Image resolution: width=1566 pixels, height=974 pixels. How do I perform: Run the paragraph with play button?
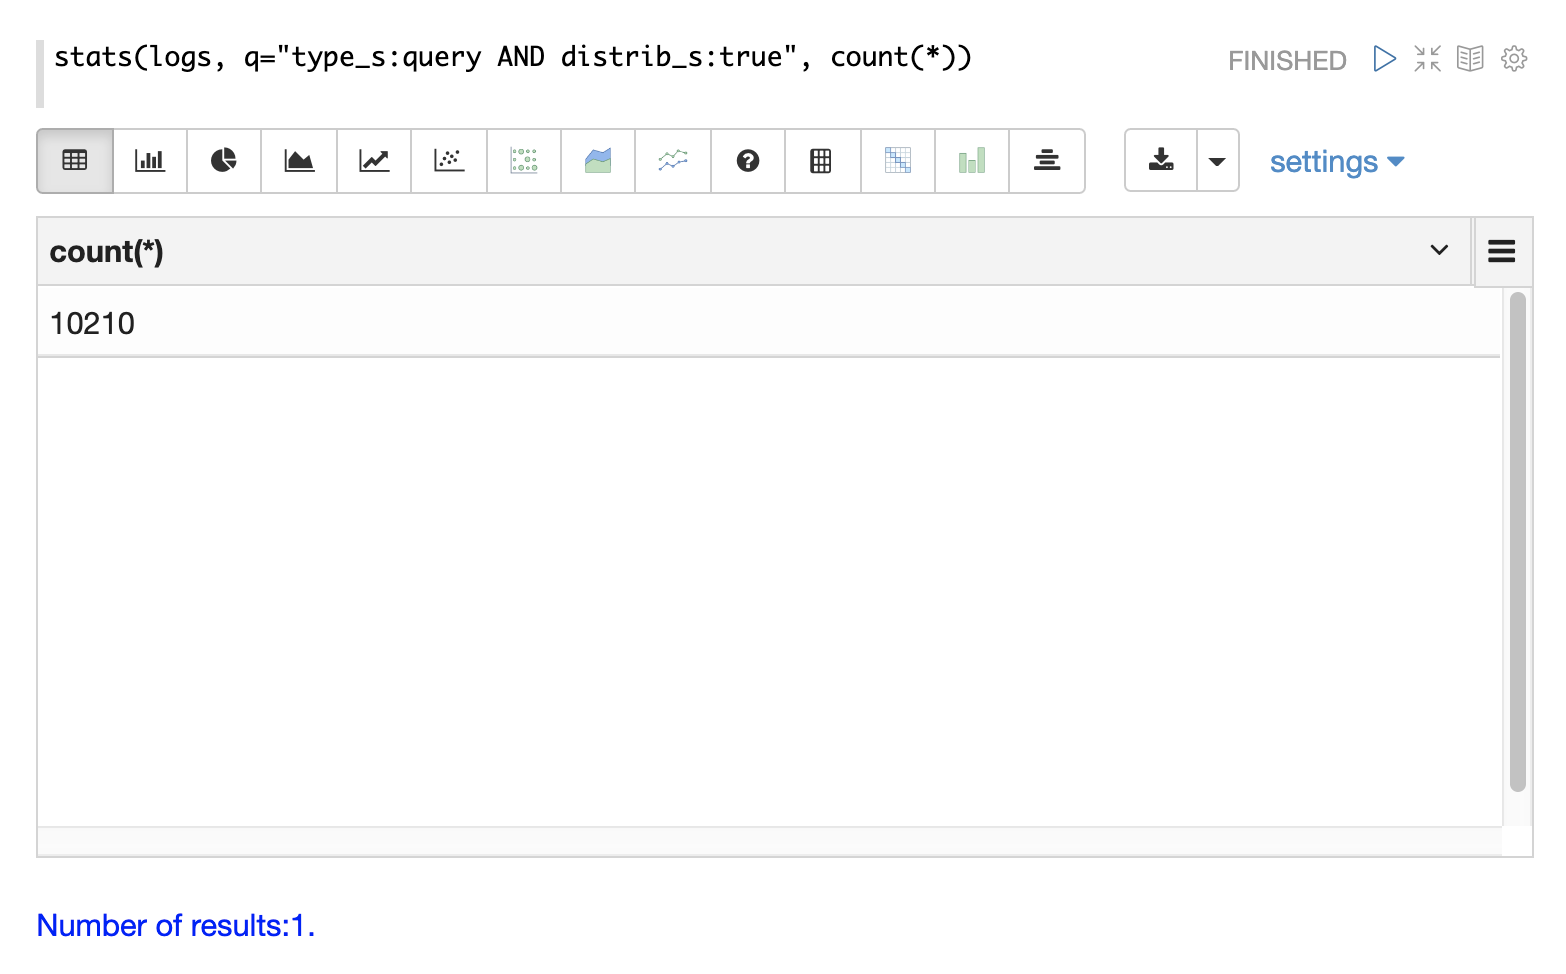pyautogui.click(x=1384, y=59)
